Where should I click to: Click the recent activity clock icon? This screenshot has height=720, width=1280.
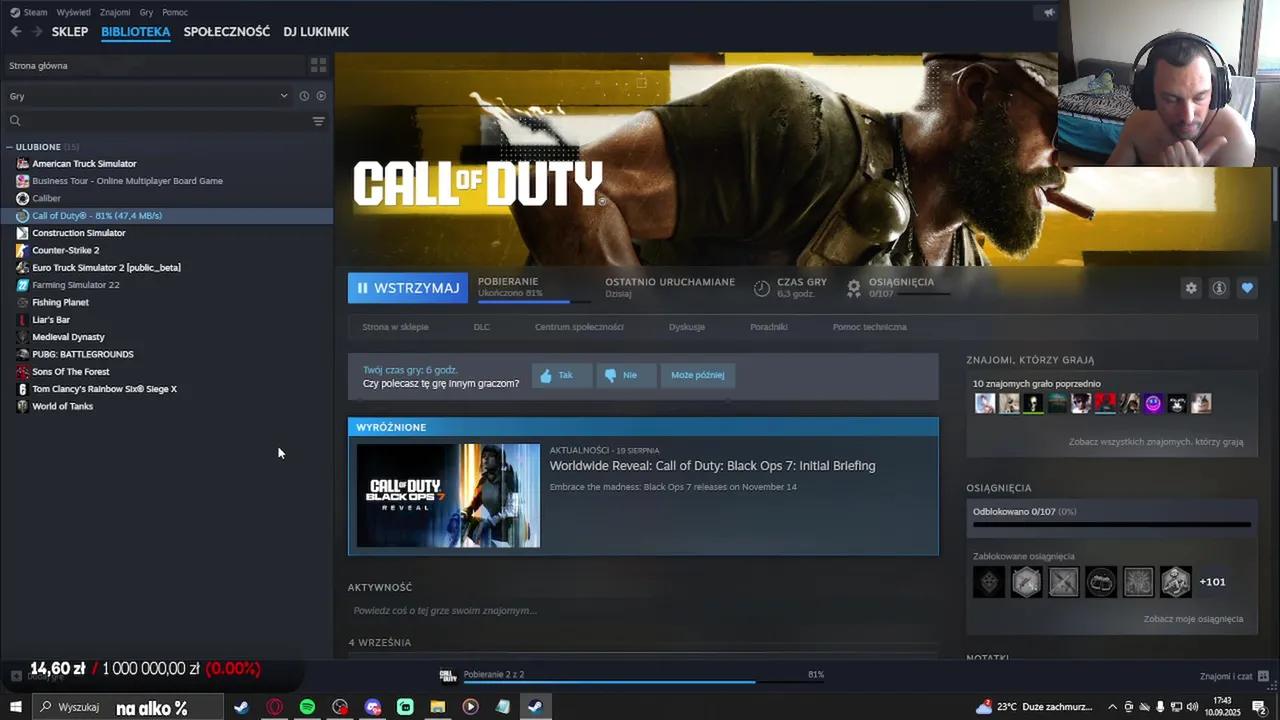(x=304, y=96)
